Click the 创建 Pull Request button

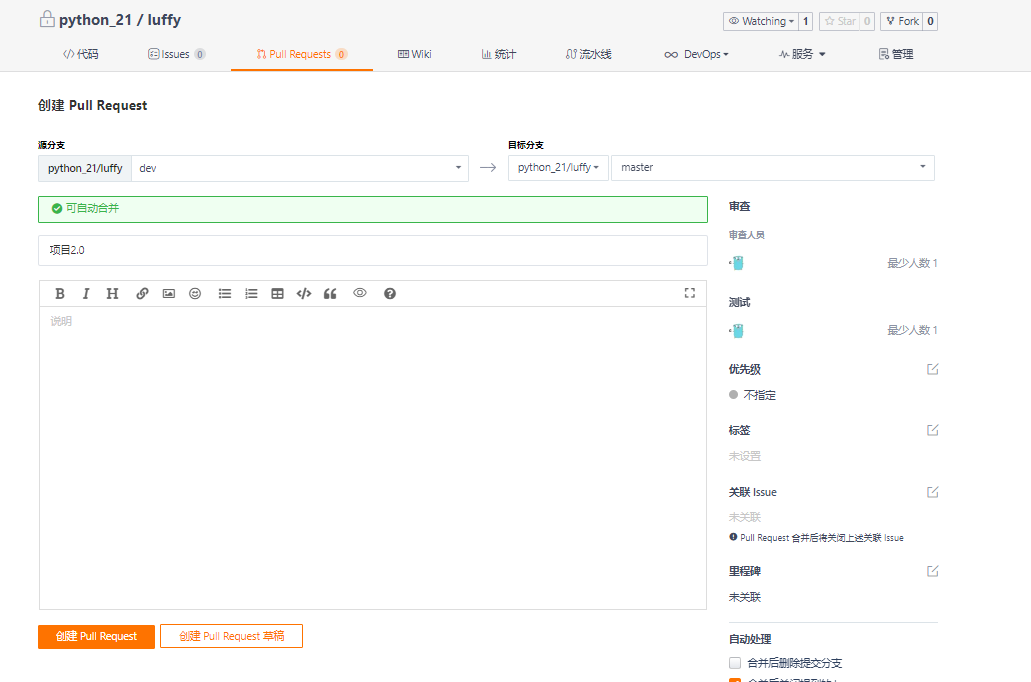pyautogui.click(x=96, y=636)
